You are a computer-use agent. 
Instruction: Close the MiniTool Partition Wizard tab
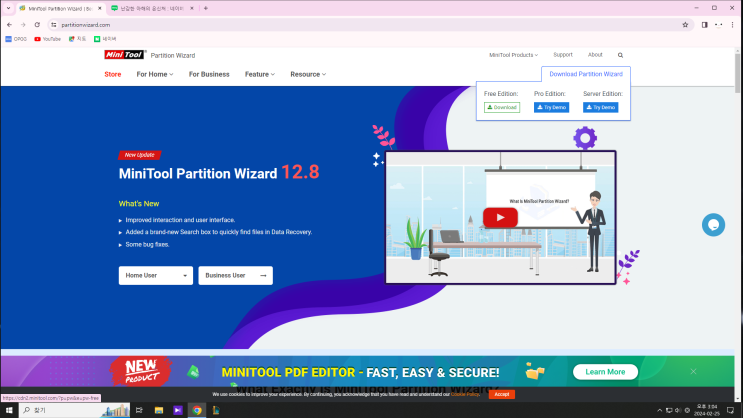click(100, 8)
